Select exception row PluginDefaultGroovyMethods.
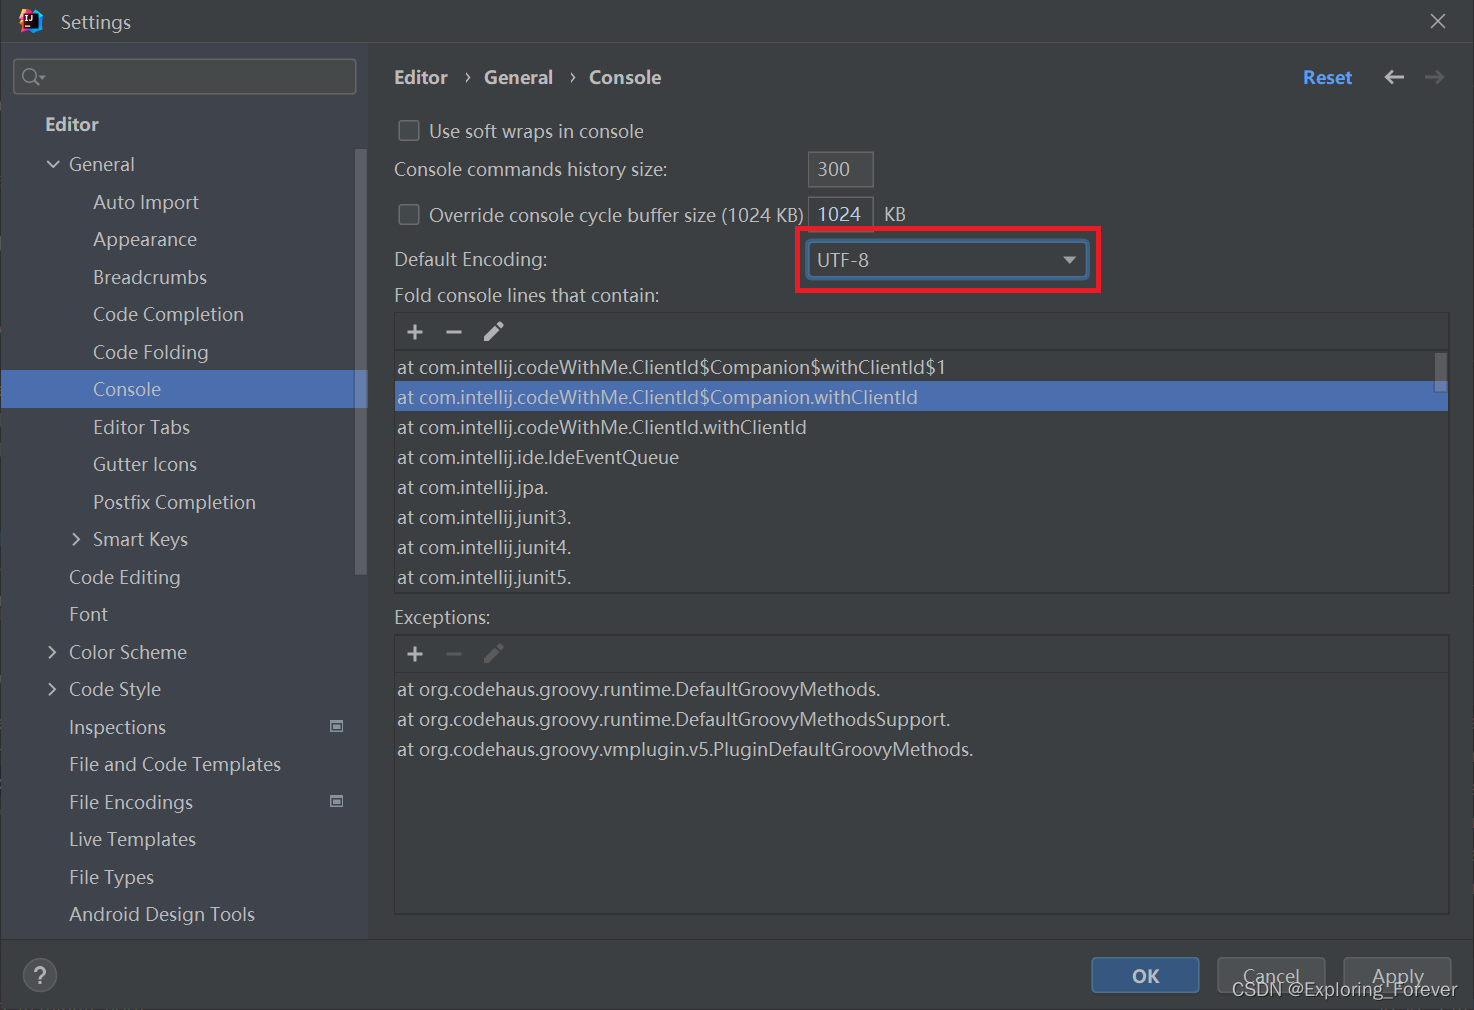This screenshot has height=1010, width=1474. (x=921, y=749)
